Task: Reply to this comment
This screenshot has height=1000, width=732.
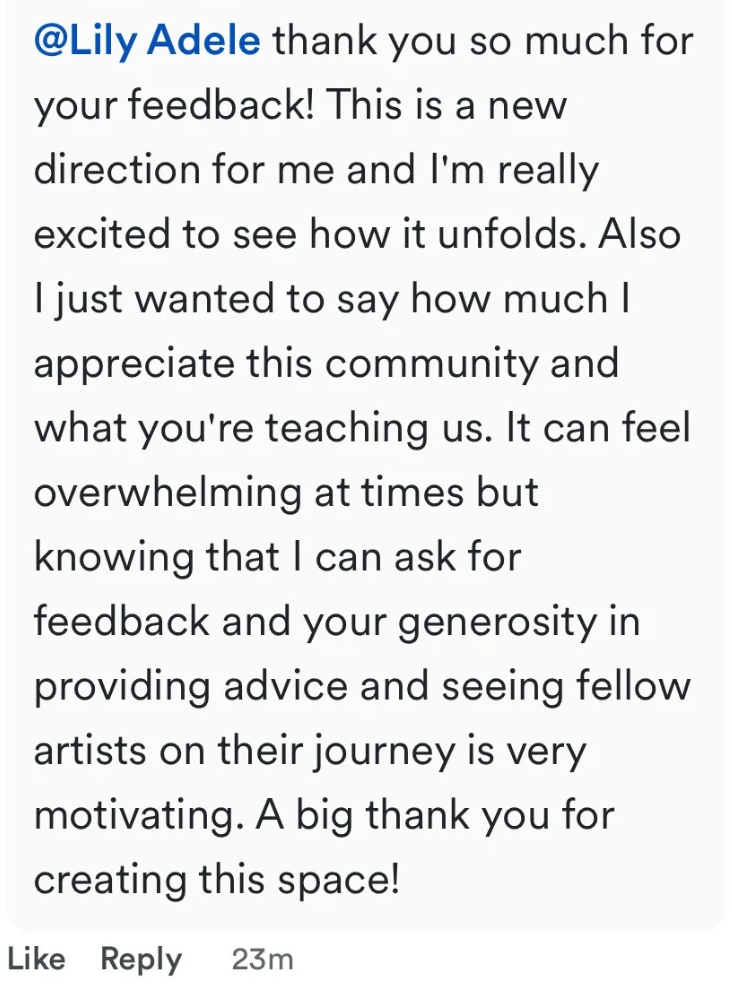Action: (x=141, y=960)
